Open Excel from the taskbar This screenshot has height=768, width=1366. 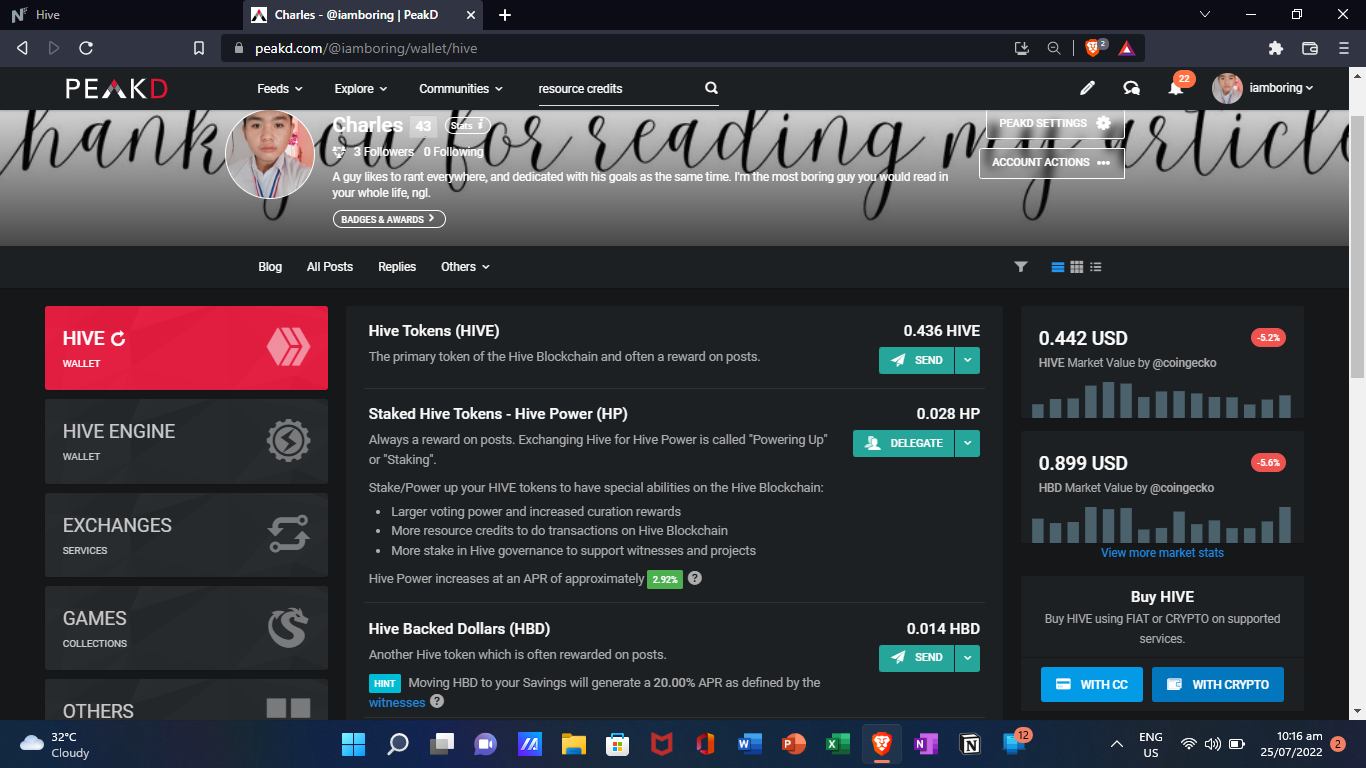pyautogui.click(x=837, y=744)
